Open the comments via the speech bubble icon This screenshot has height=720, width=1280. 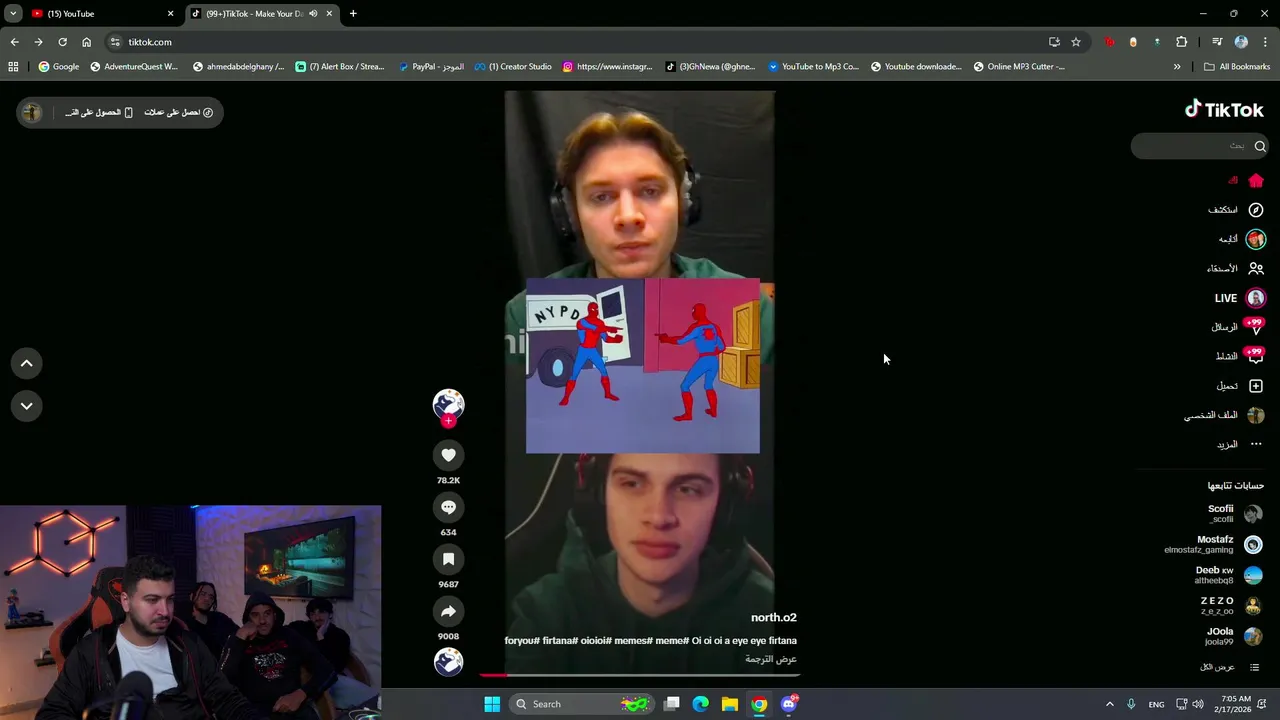coord(448,507)
